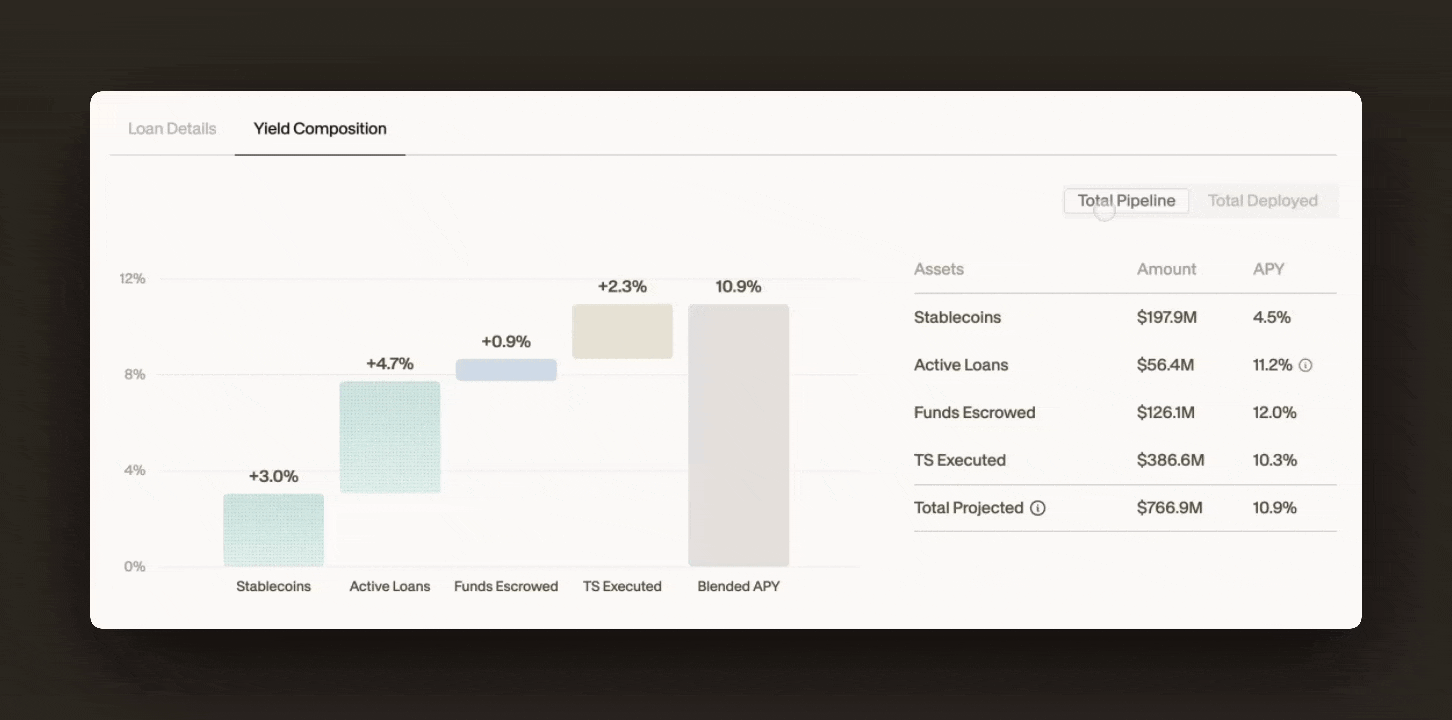Click the 8% y-axis tick label

[135, 375]
